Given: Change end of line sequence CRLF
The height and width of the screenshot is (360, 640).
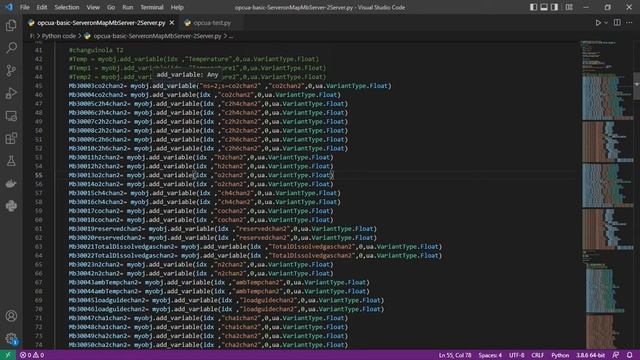Looking at the screenshot, I should coord(538,355).
